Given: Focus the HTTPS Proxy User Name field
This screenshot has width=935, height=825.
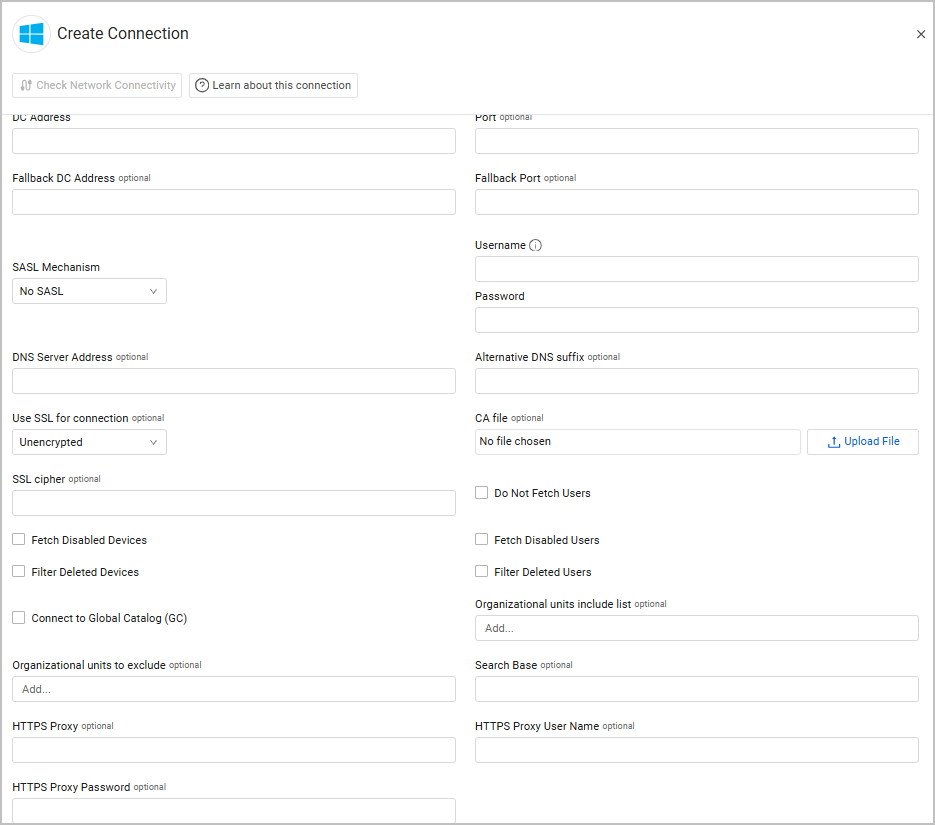Looking at the screenshot, I should click(697, 750).
